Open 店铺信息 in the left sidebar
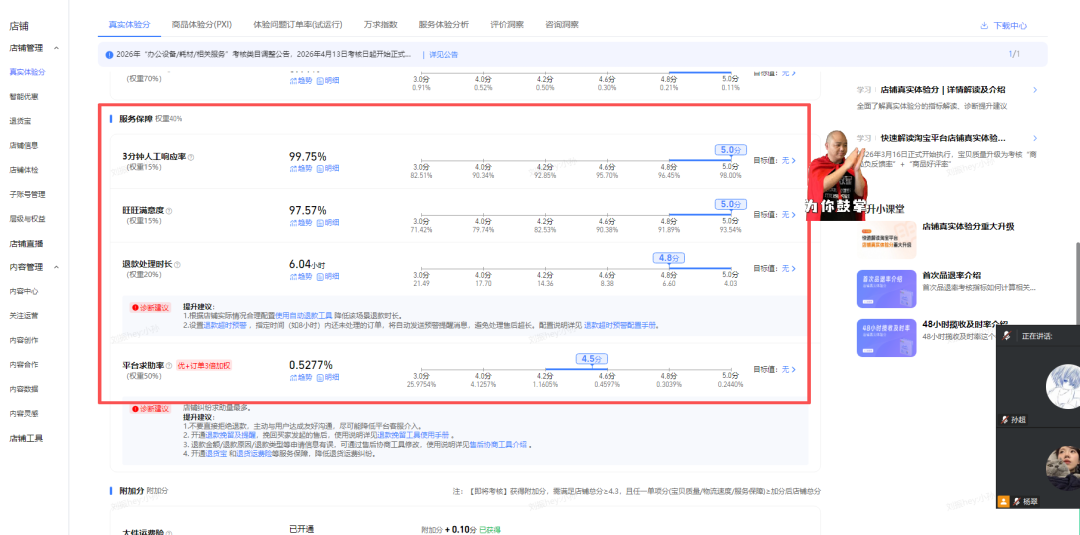 [23, 146]
